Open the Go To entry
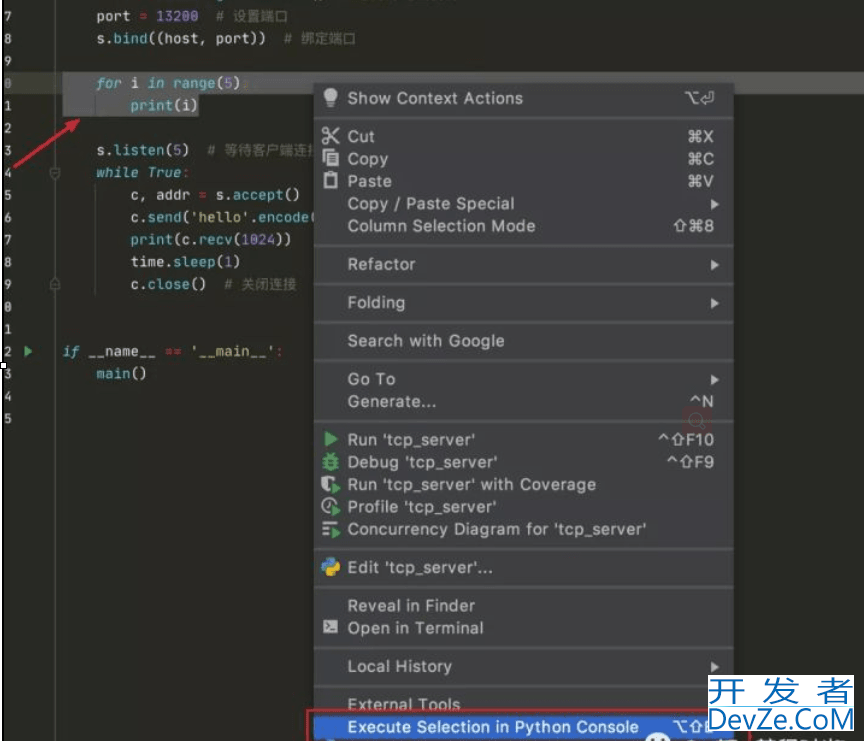 pos(523,379)
